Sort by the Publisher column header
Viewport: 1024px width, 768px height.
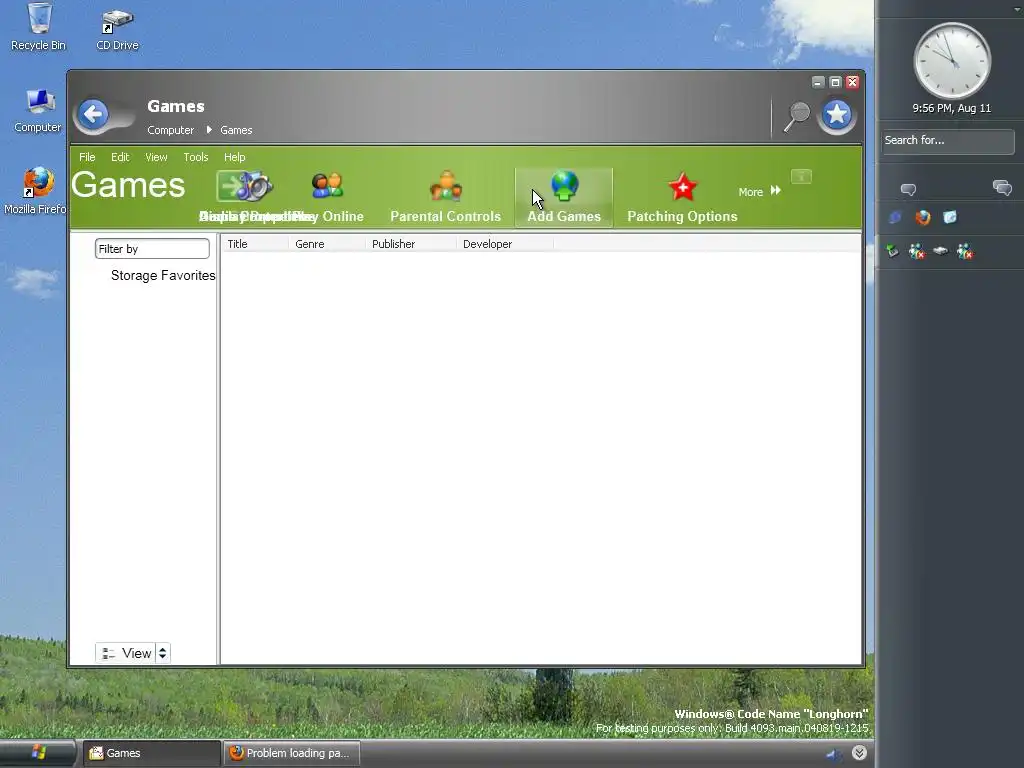coord(411,244)
